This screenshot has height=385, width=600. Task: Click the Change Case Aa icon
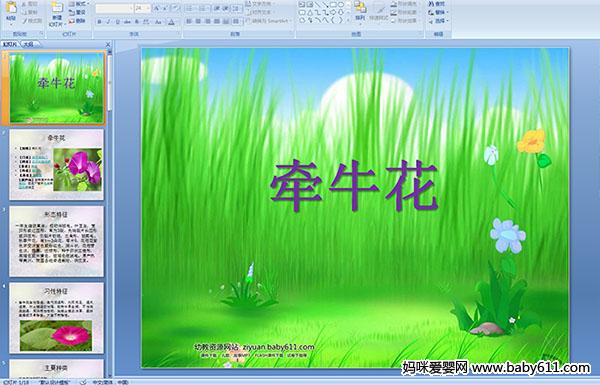(158, 22)
